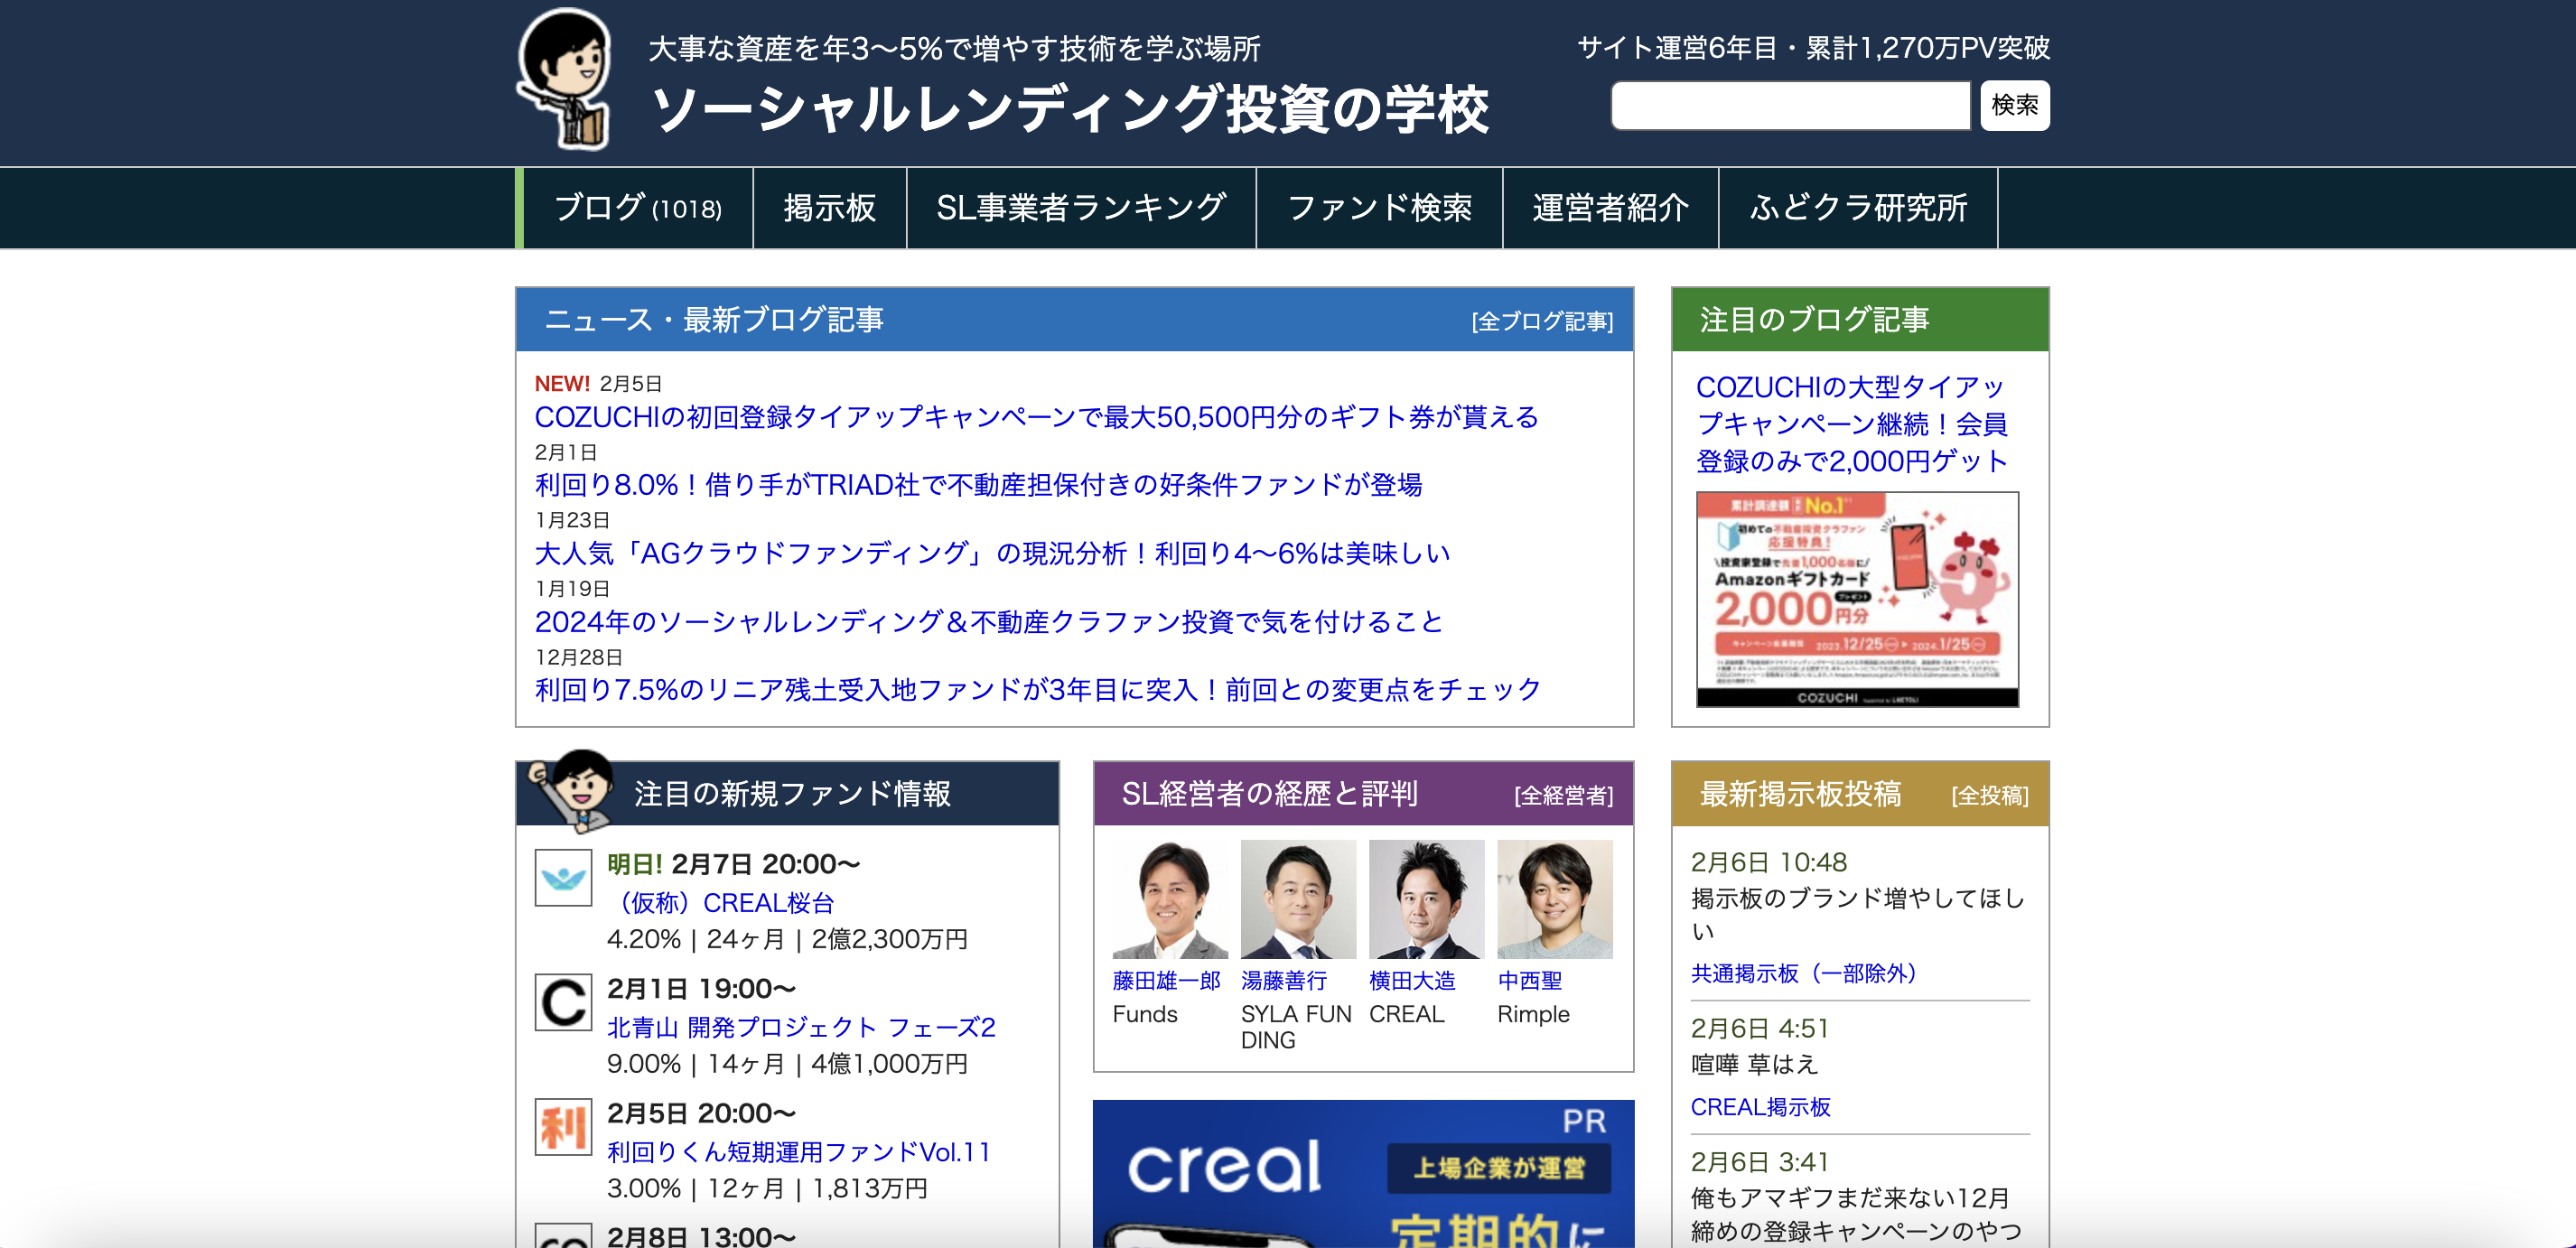Click the SL経営者の経歴と評判 section heading
This screenshot has height=1248, width=2576.
[1269, 794]
